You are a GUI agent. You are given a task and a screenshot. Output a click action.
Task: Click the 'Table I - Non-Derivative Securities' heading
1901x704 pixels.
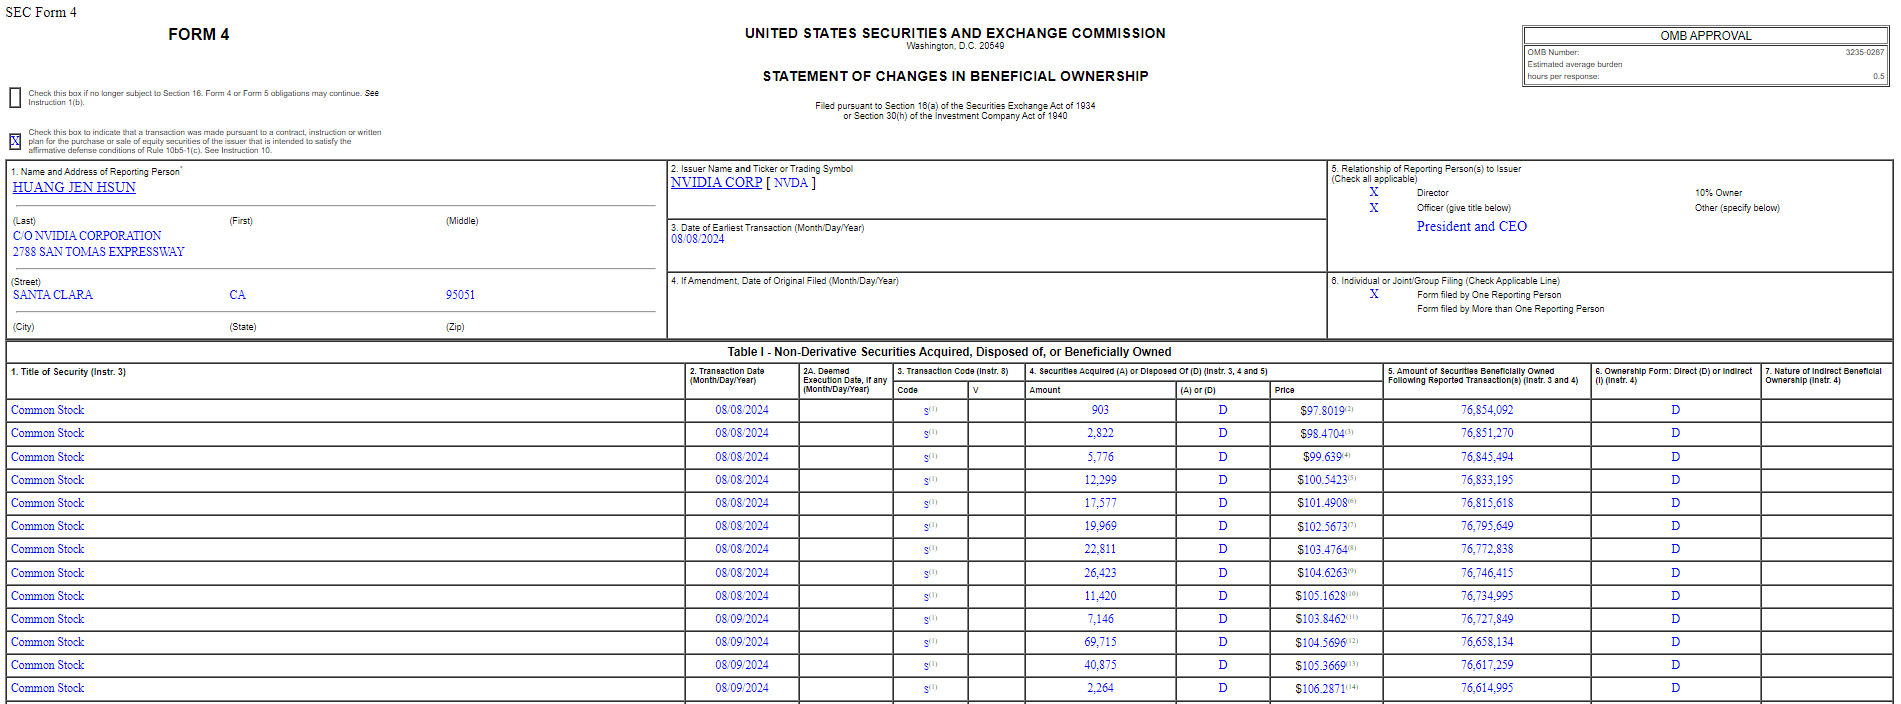[949, 352]
